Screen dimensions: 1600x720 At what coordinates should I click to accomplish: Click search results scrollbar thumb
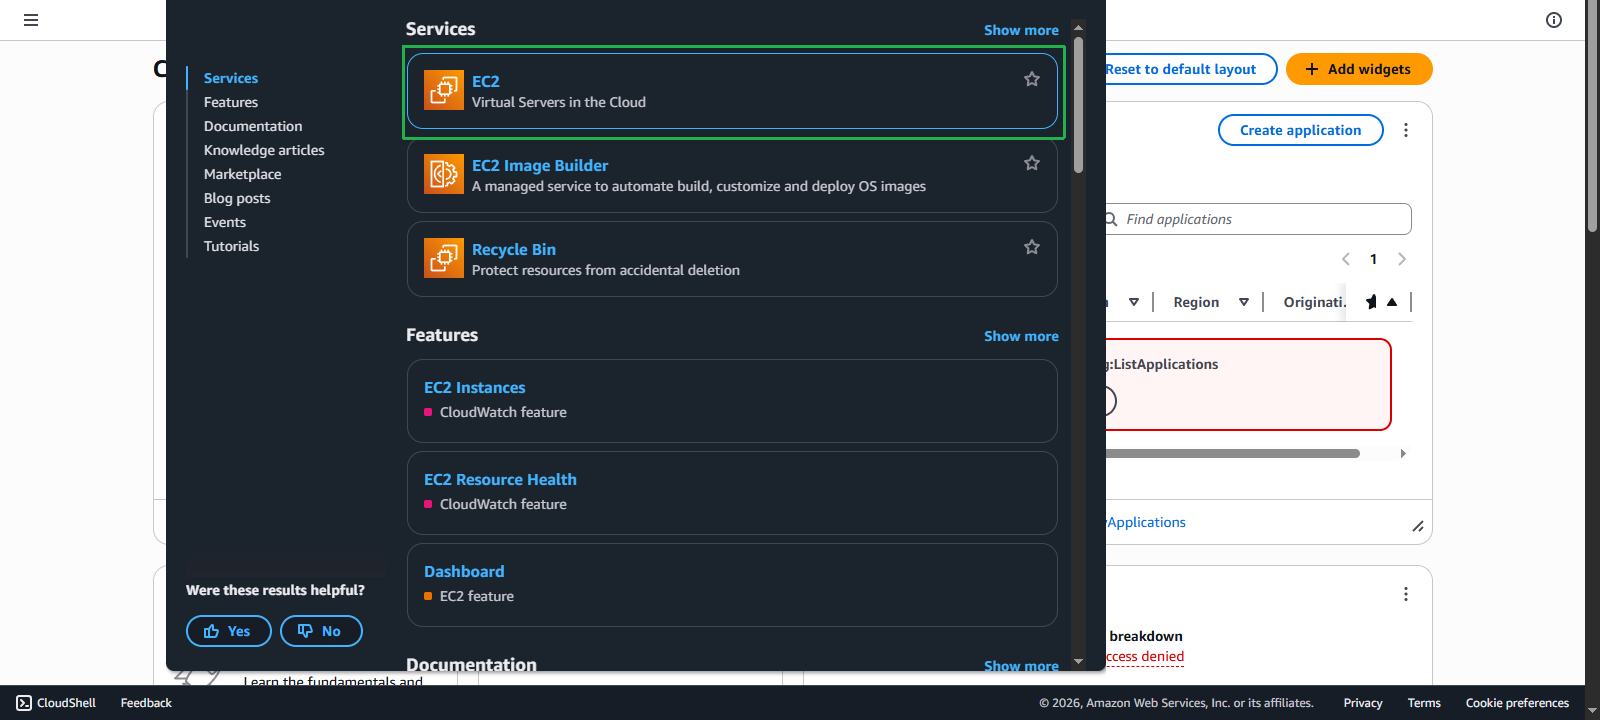1078,105
